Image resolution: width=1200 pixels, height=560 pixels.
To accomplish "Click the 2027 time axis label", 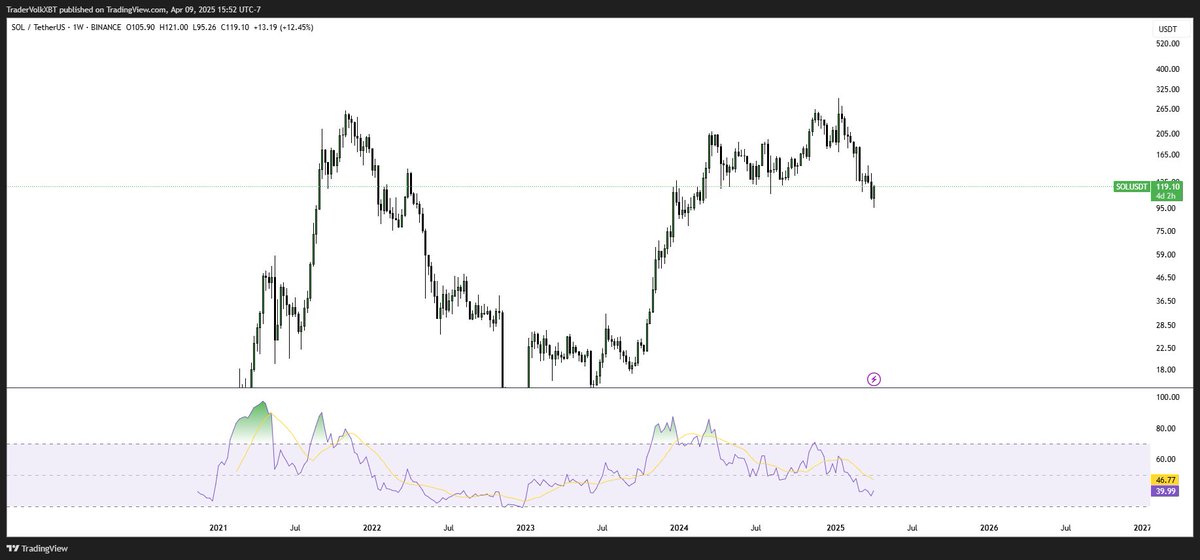I will (x=1142, y=526).
